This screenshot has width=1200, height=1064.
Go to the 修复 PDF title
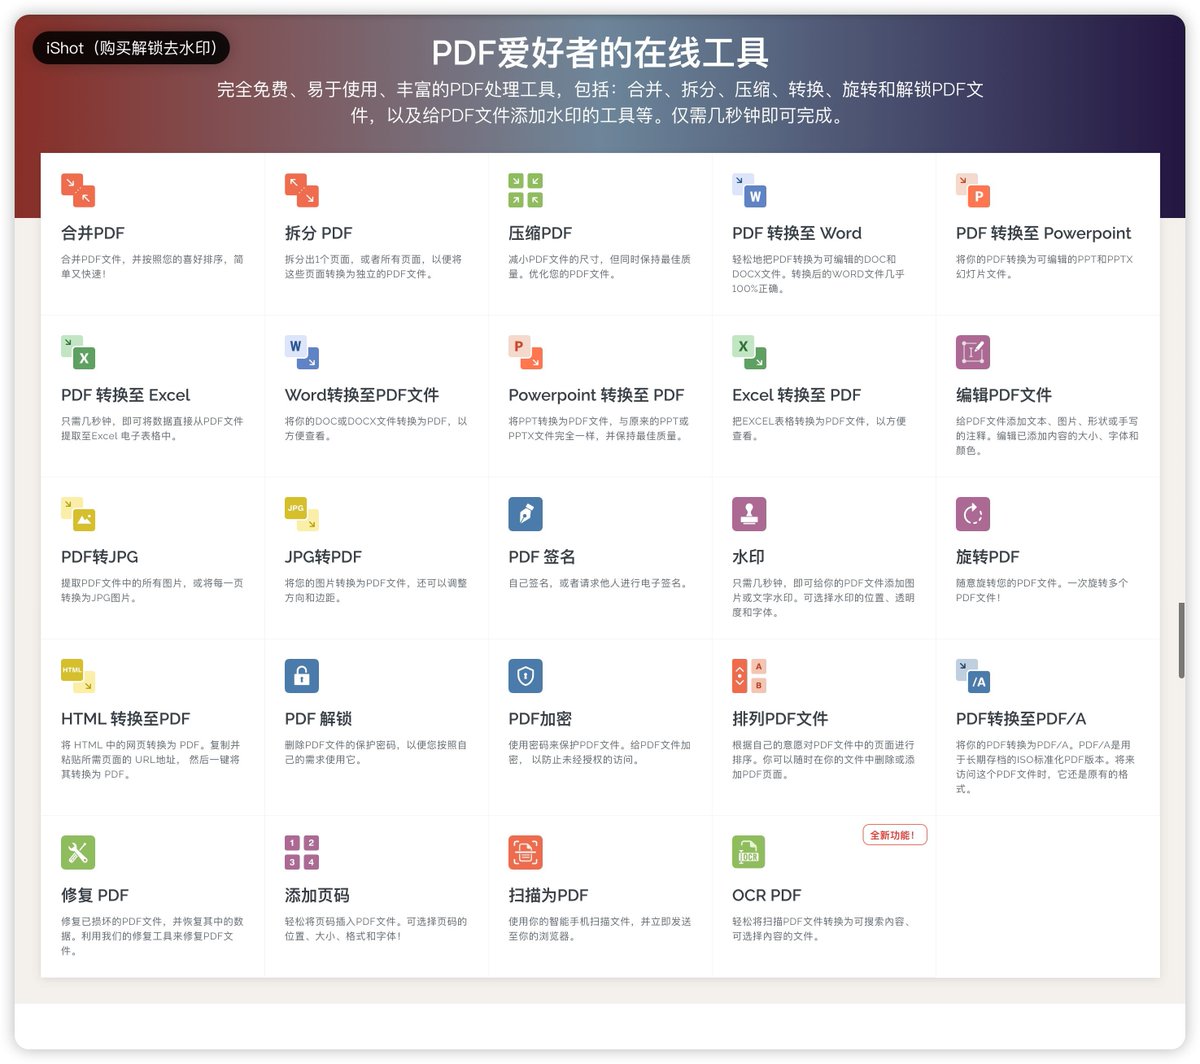pyautogui.click(x=95, y=895)
